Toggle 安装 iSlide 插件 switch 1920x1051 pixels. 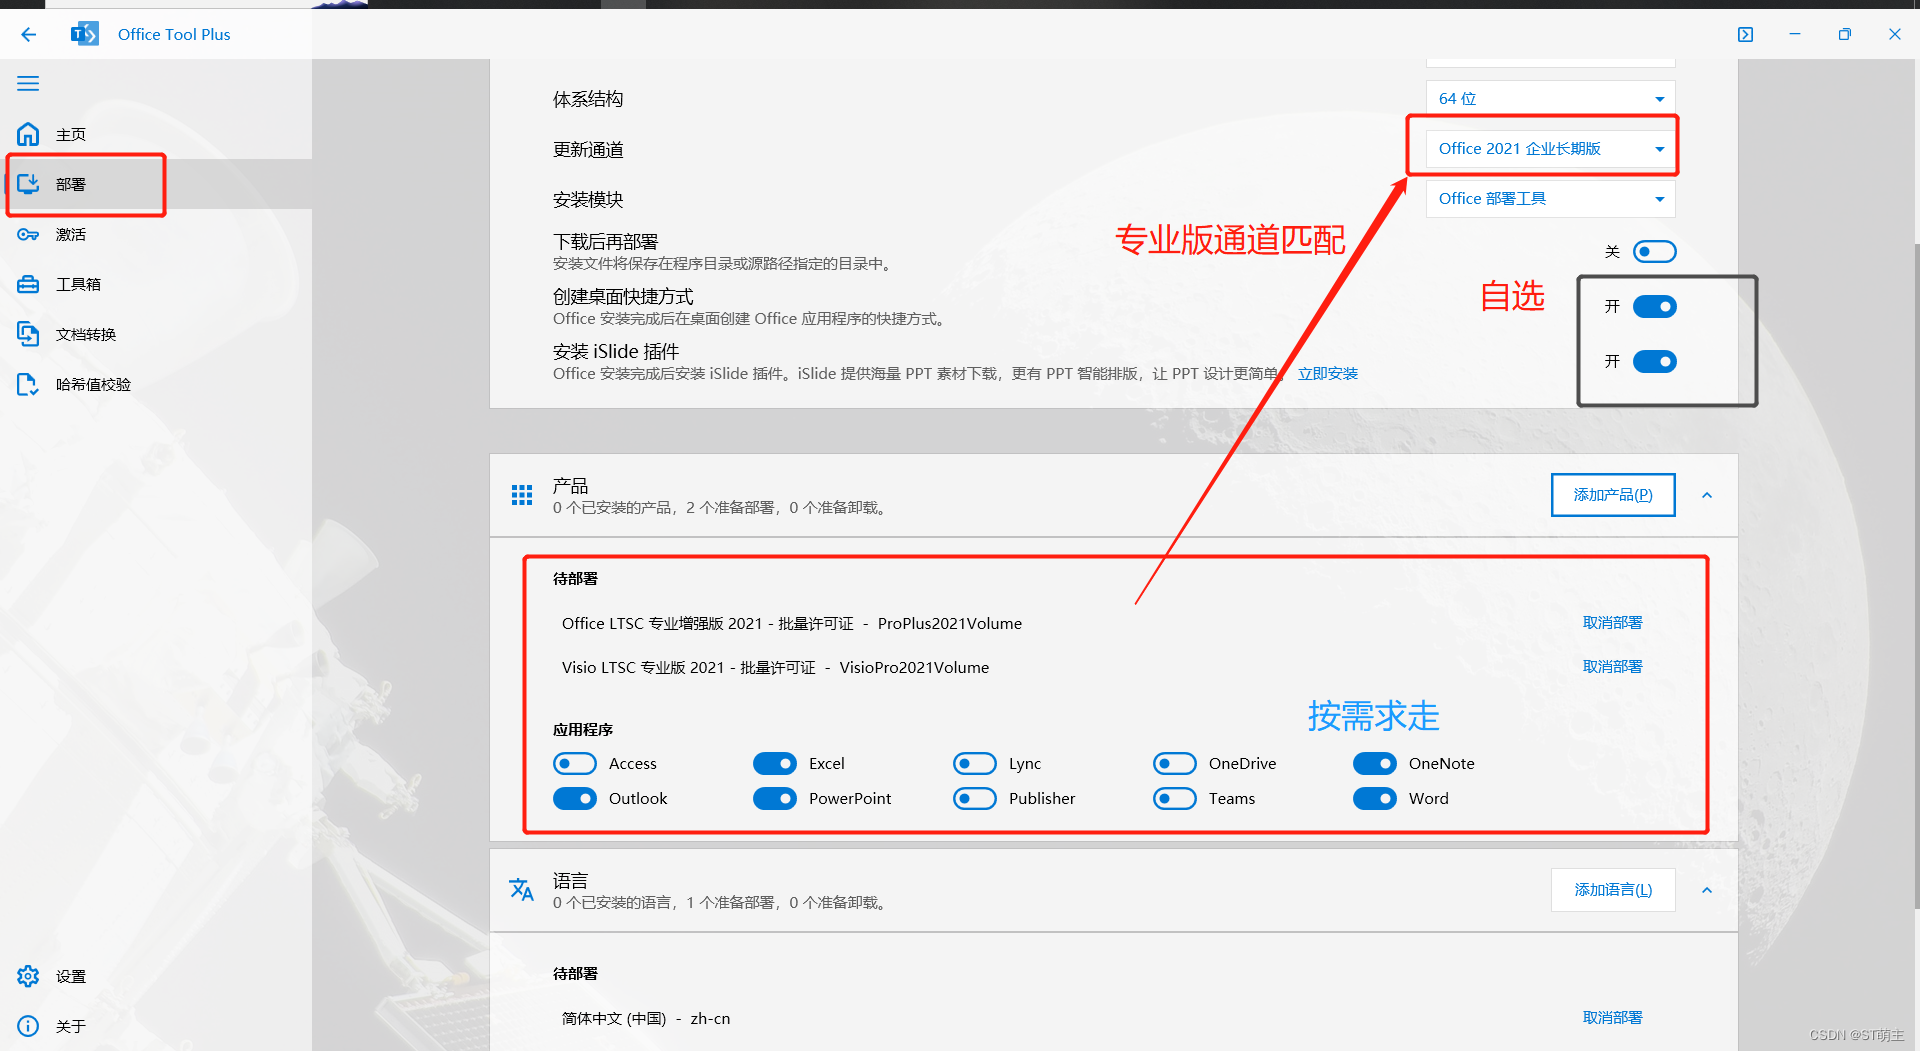[x=1655, y=362]
